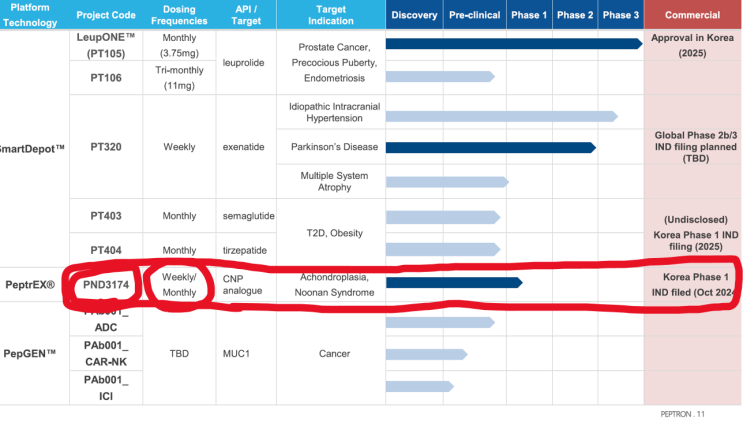This screenshot has width=743, height=426.
Task: Click the LeupONE dark blue progress bar
Action: [x=514, y=44]
